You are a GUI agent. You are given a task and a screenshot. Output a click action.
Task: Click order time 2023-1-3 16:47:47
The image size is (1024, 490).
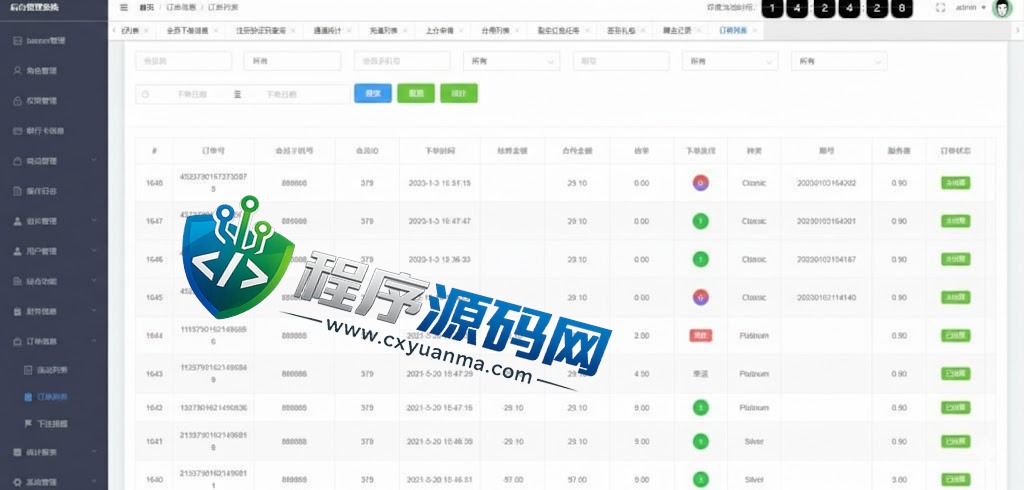[440, 221]
